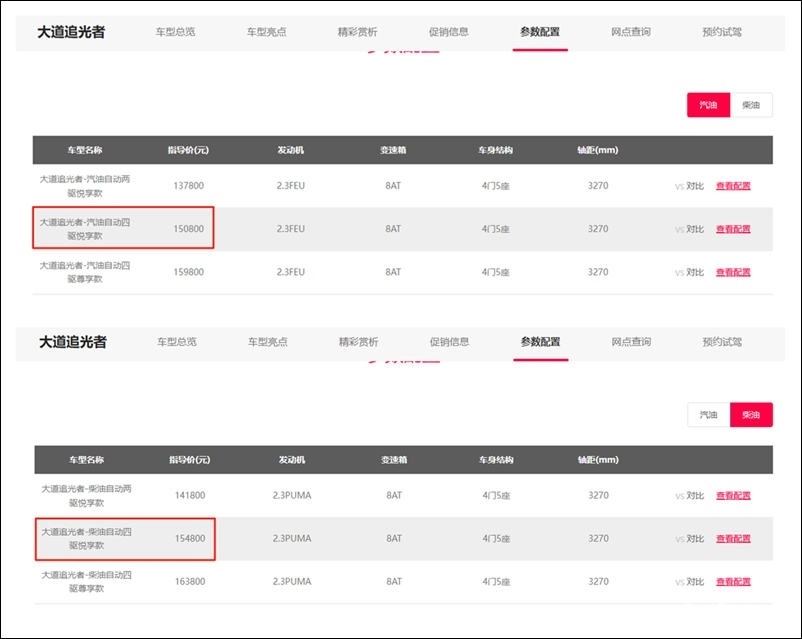View 查看配置 for 141800 diesel model

[x=733, y=495]
